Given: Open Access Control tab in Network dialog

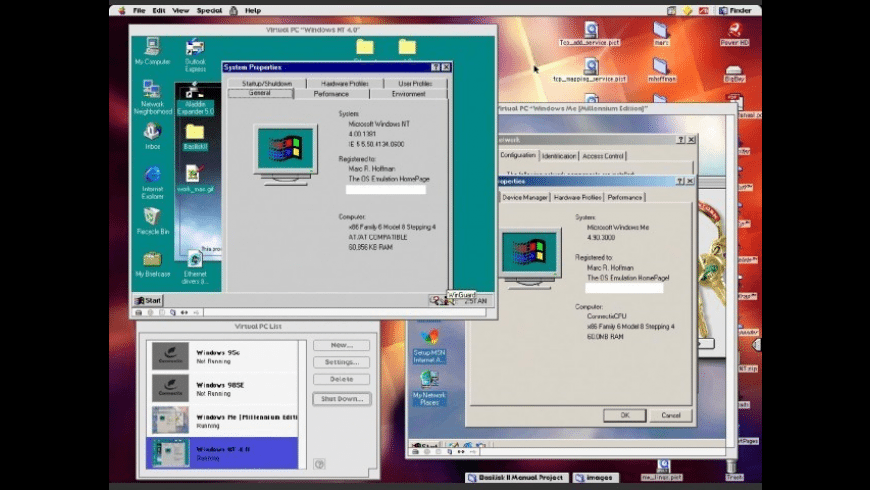Looking at the screenshot, I should coord(603,156).
